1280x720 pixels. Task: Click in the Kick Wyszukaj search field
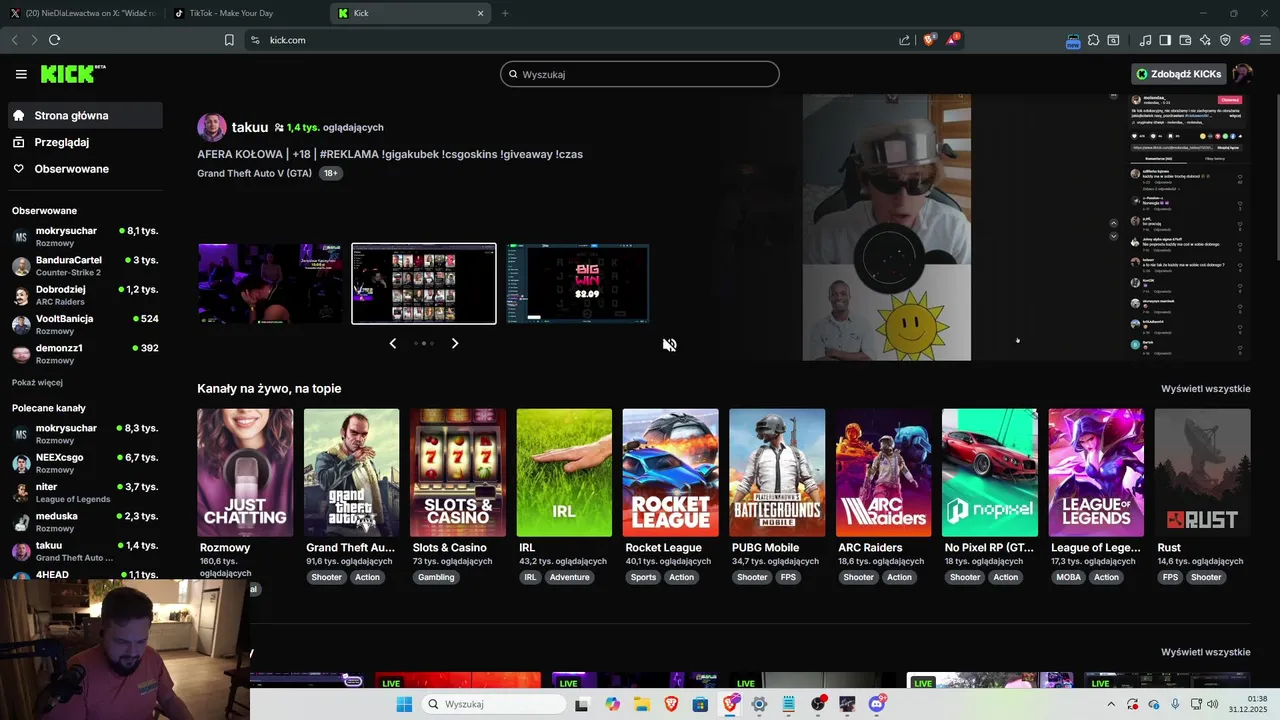640,74
